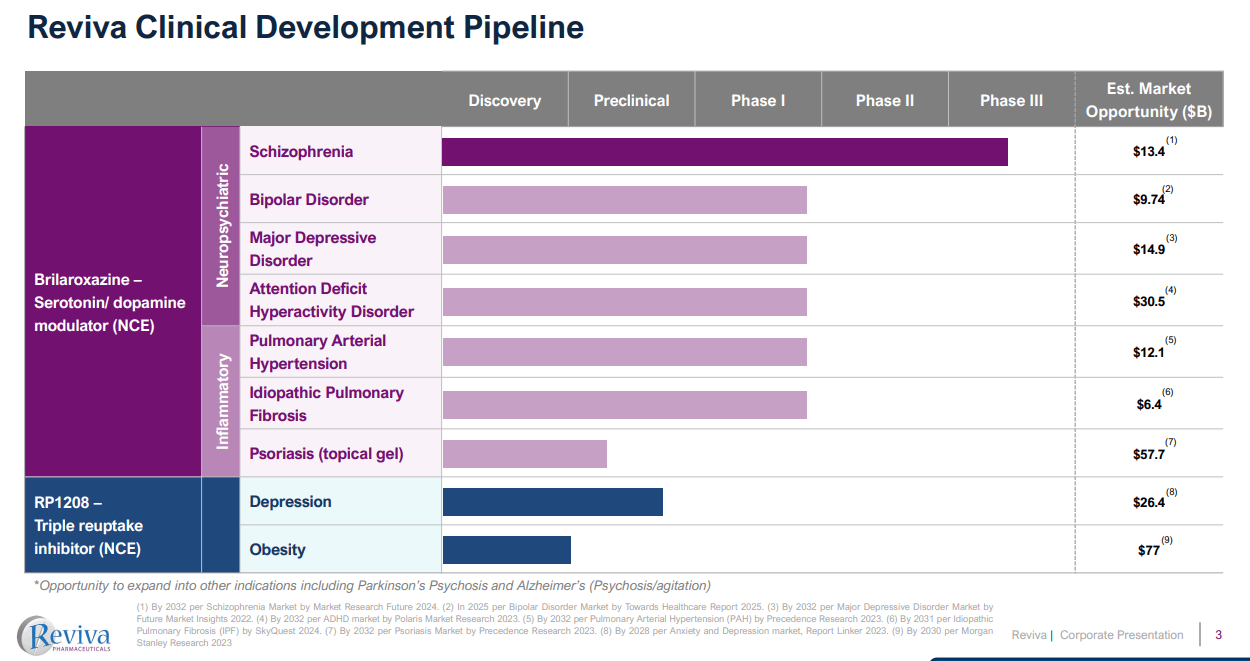The image size is (1250, 661).
Task: Click the Est. Market Opportunity ($B) header
Action: pyautogui.click(x=1149, y=100)
